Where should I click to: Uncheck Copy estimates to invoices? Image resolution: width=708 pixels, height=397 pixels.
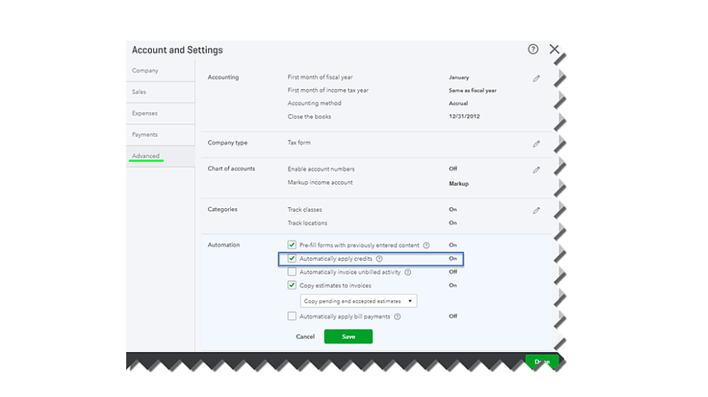292,285
